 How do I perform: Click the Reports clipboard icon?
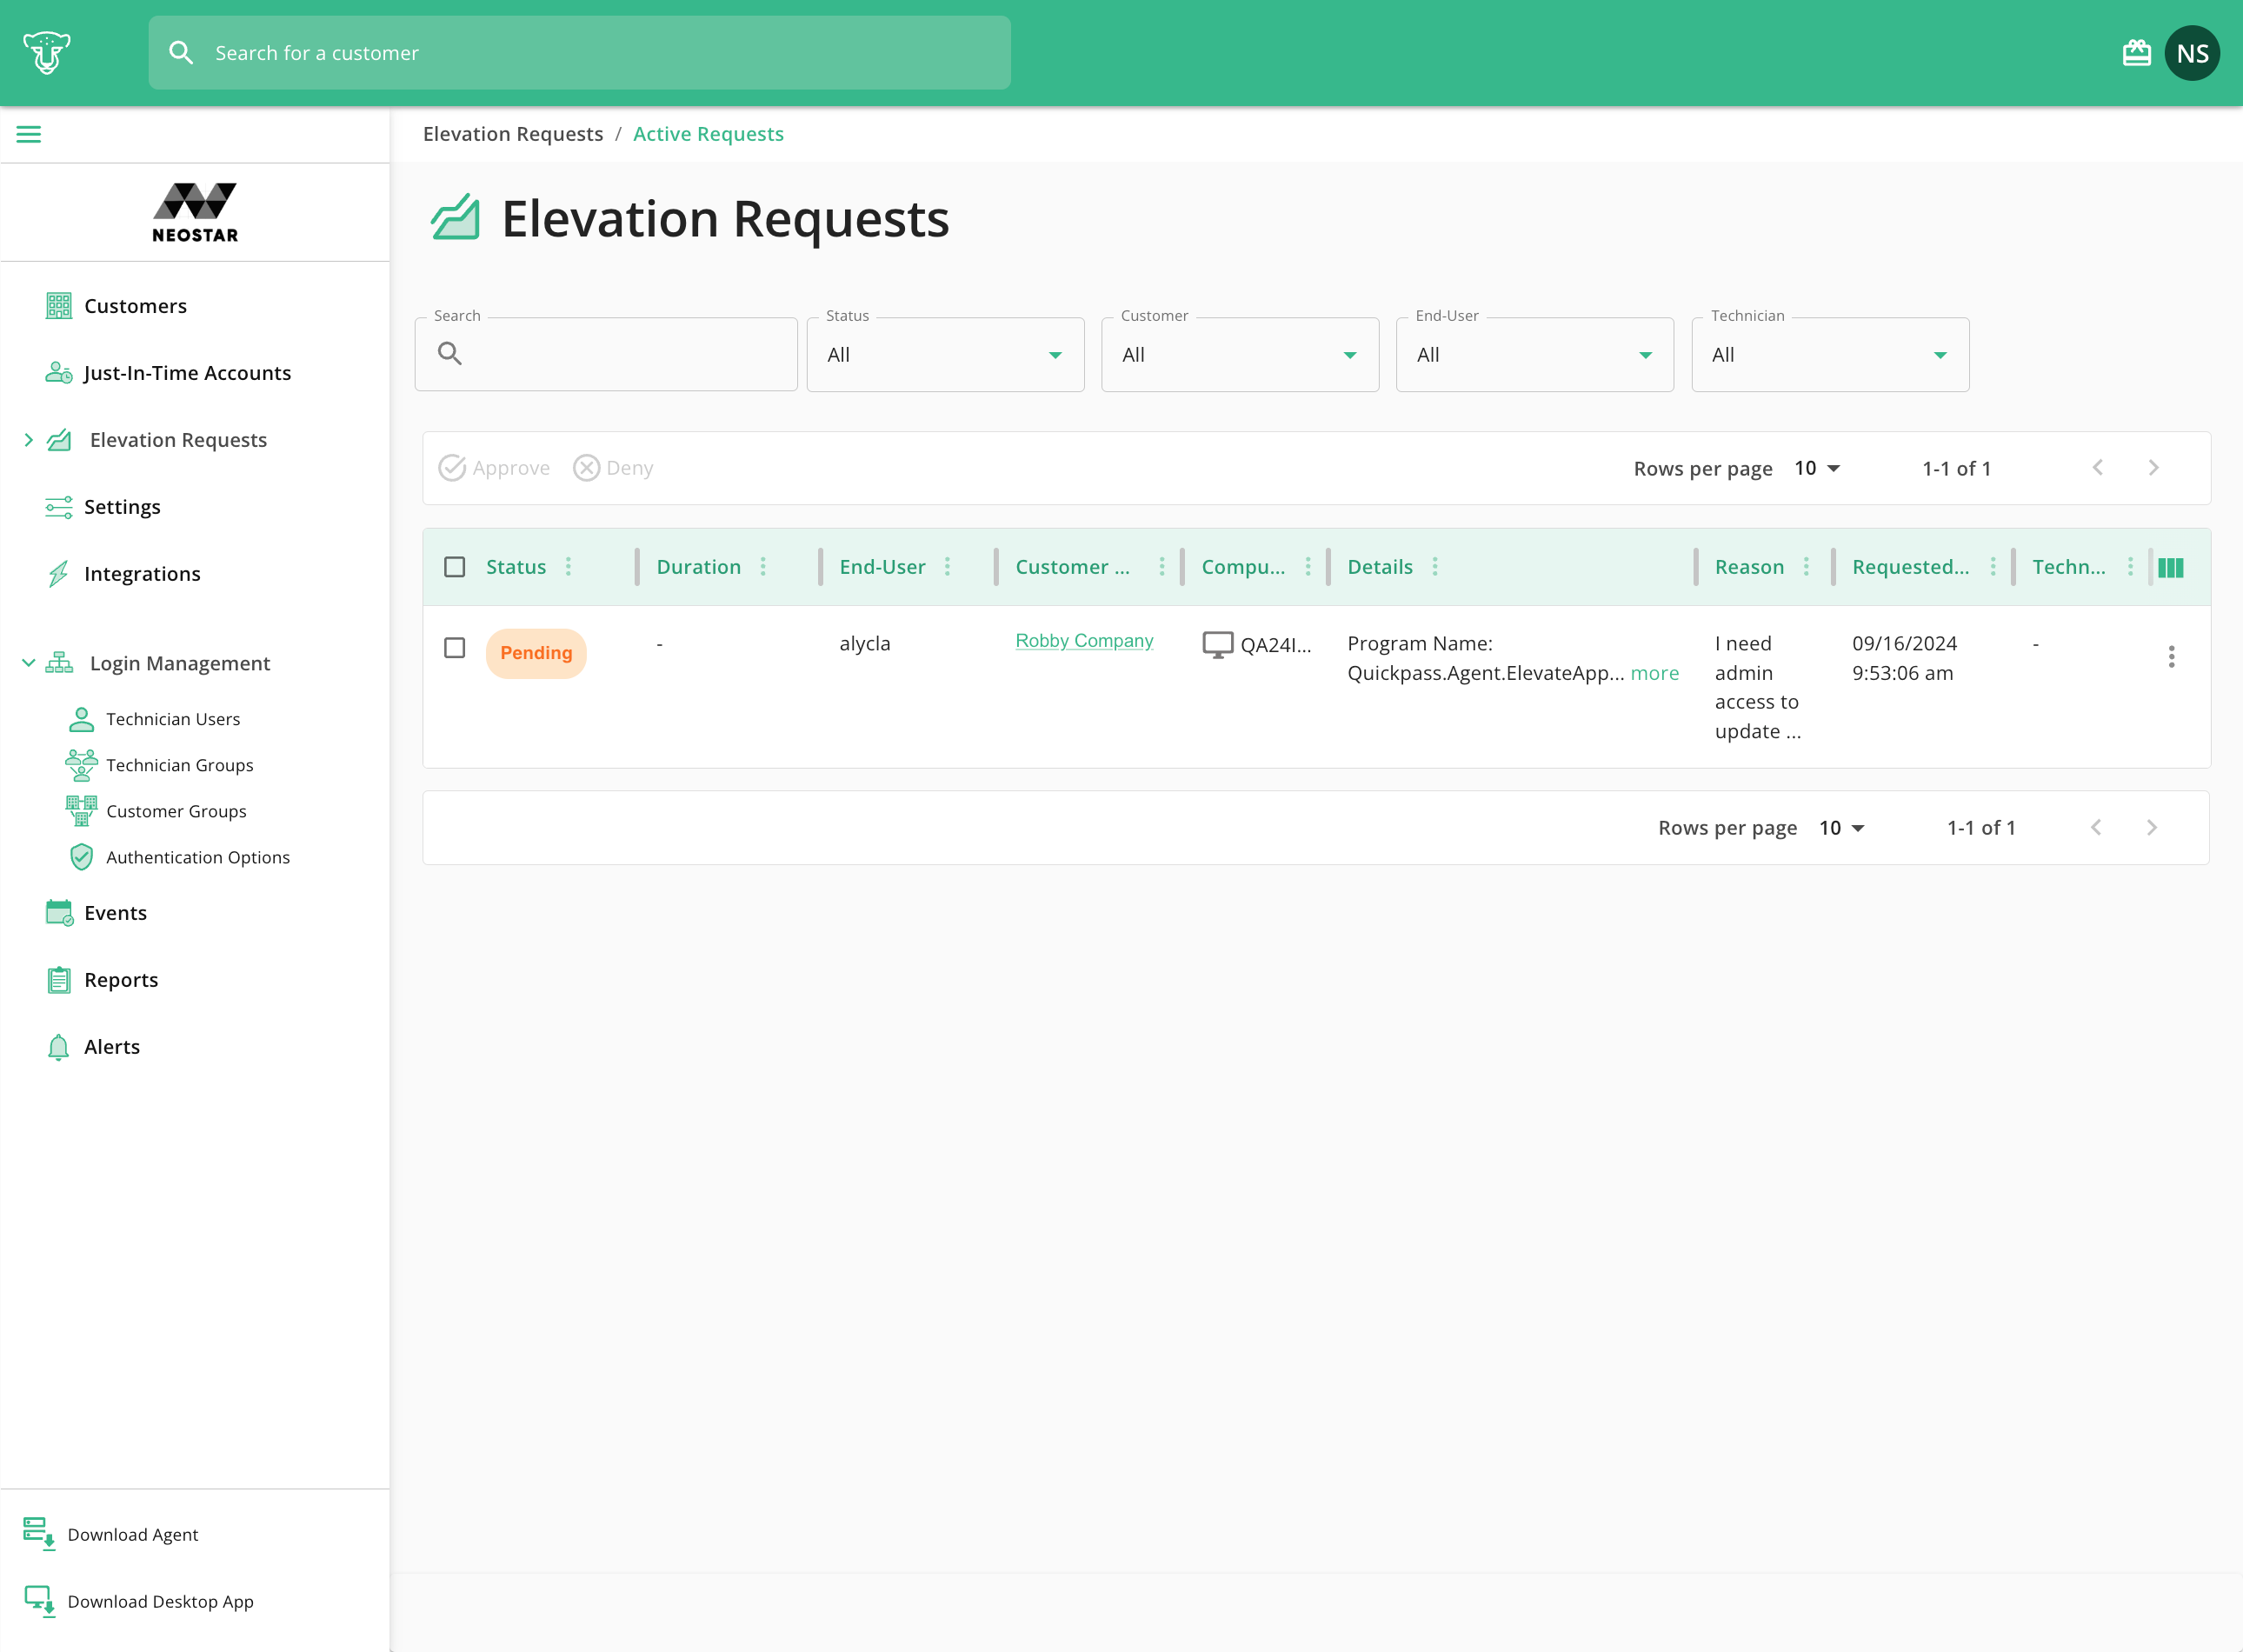pyautogui.click(x=59, y=980)
